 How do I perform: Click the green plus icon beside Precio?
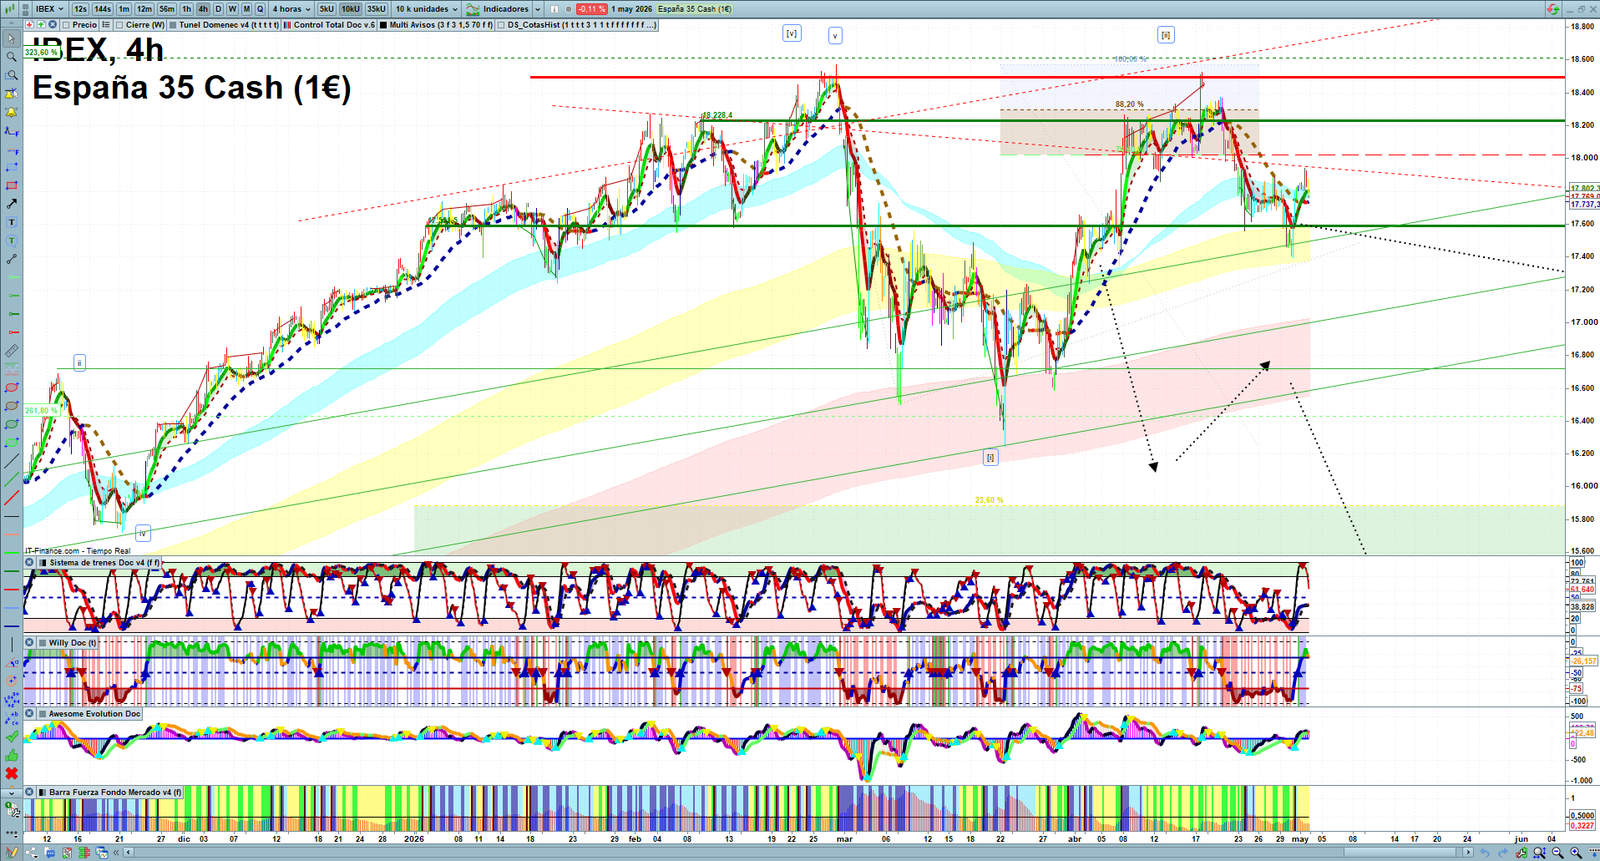coord(41,25)
